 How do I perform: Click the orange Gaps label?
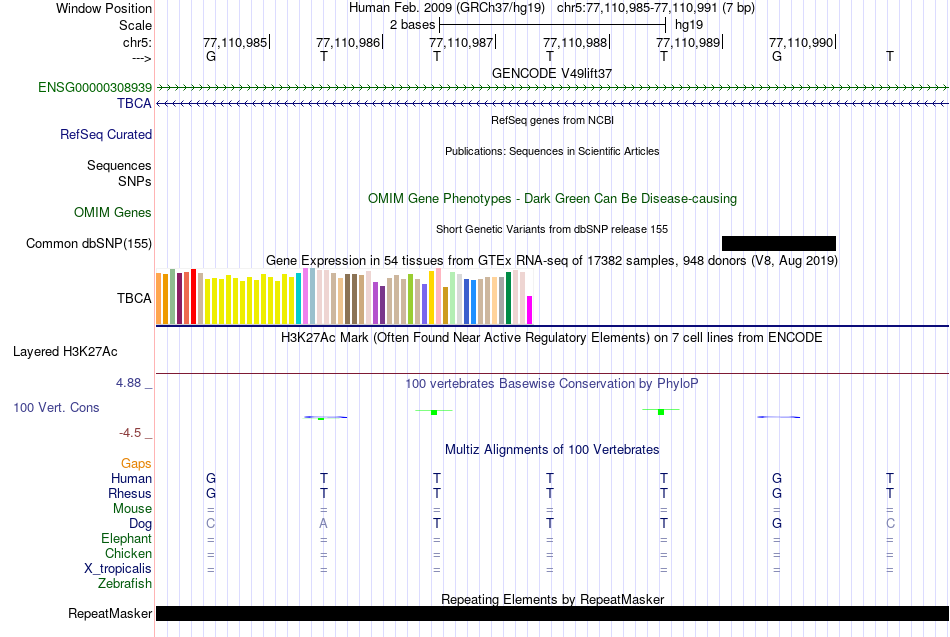click(136, 463)
